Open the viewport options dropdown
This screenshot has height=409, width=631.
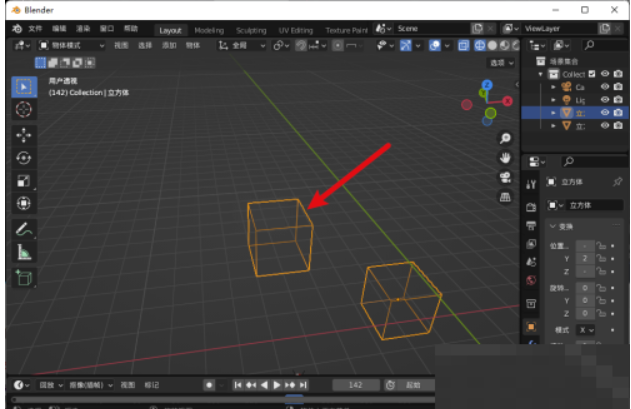point(501,63)
